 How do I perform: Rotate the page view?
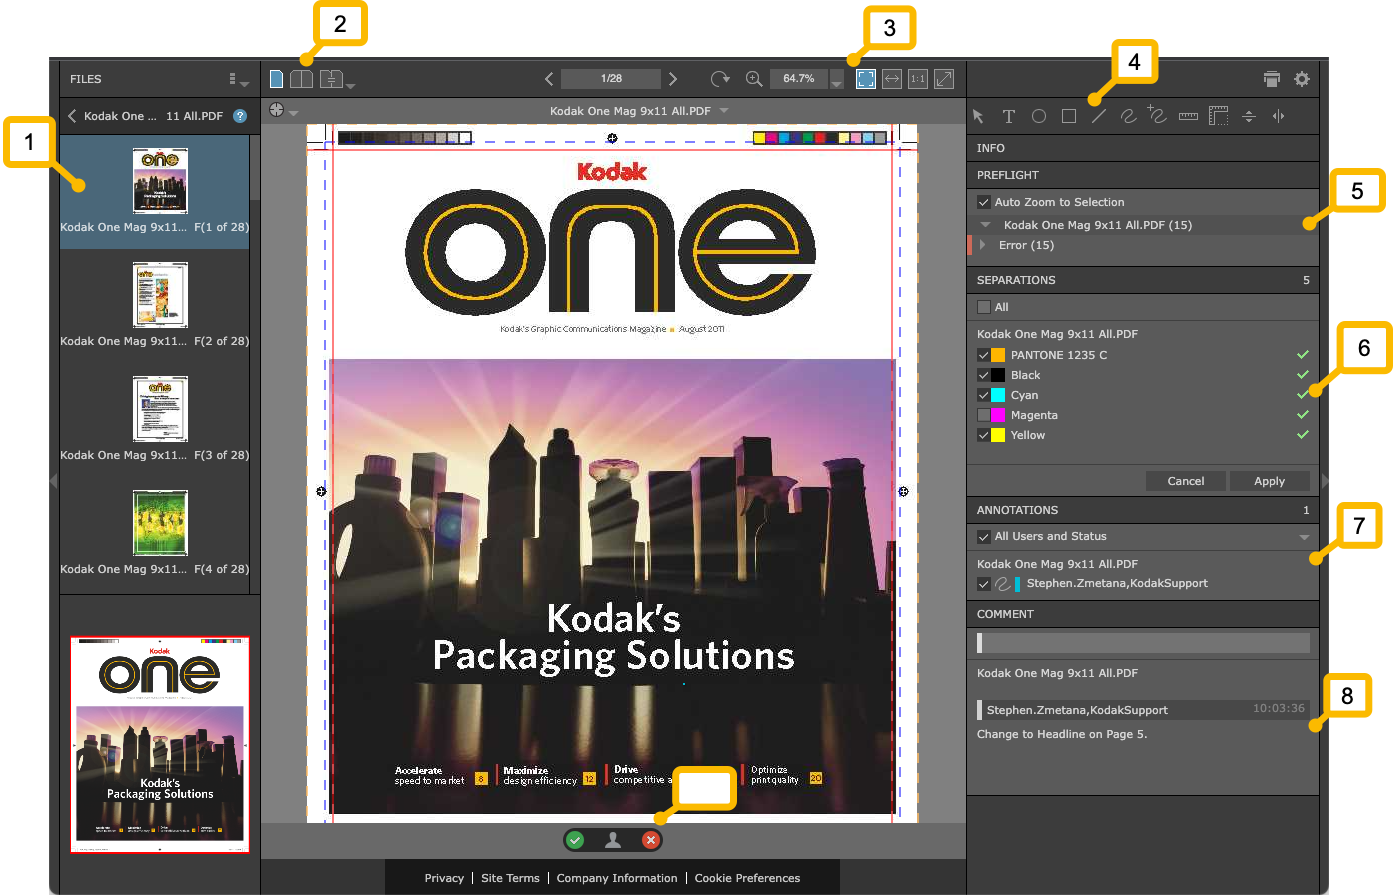click(x=719, y=79)
